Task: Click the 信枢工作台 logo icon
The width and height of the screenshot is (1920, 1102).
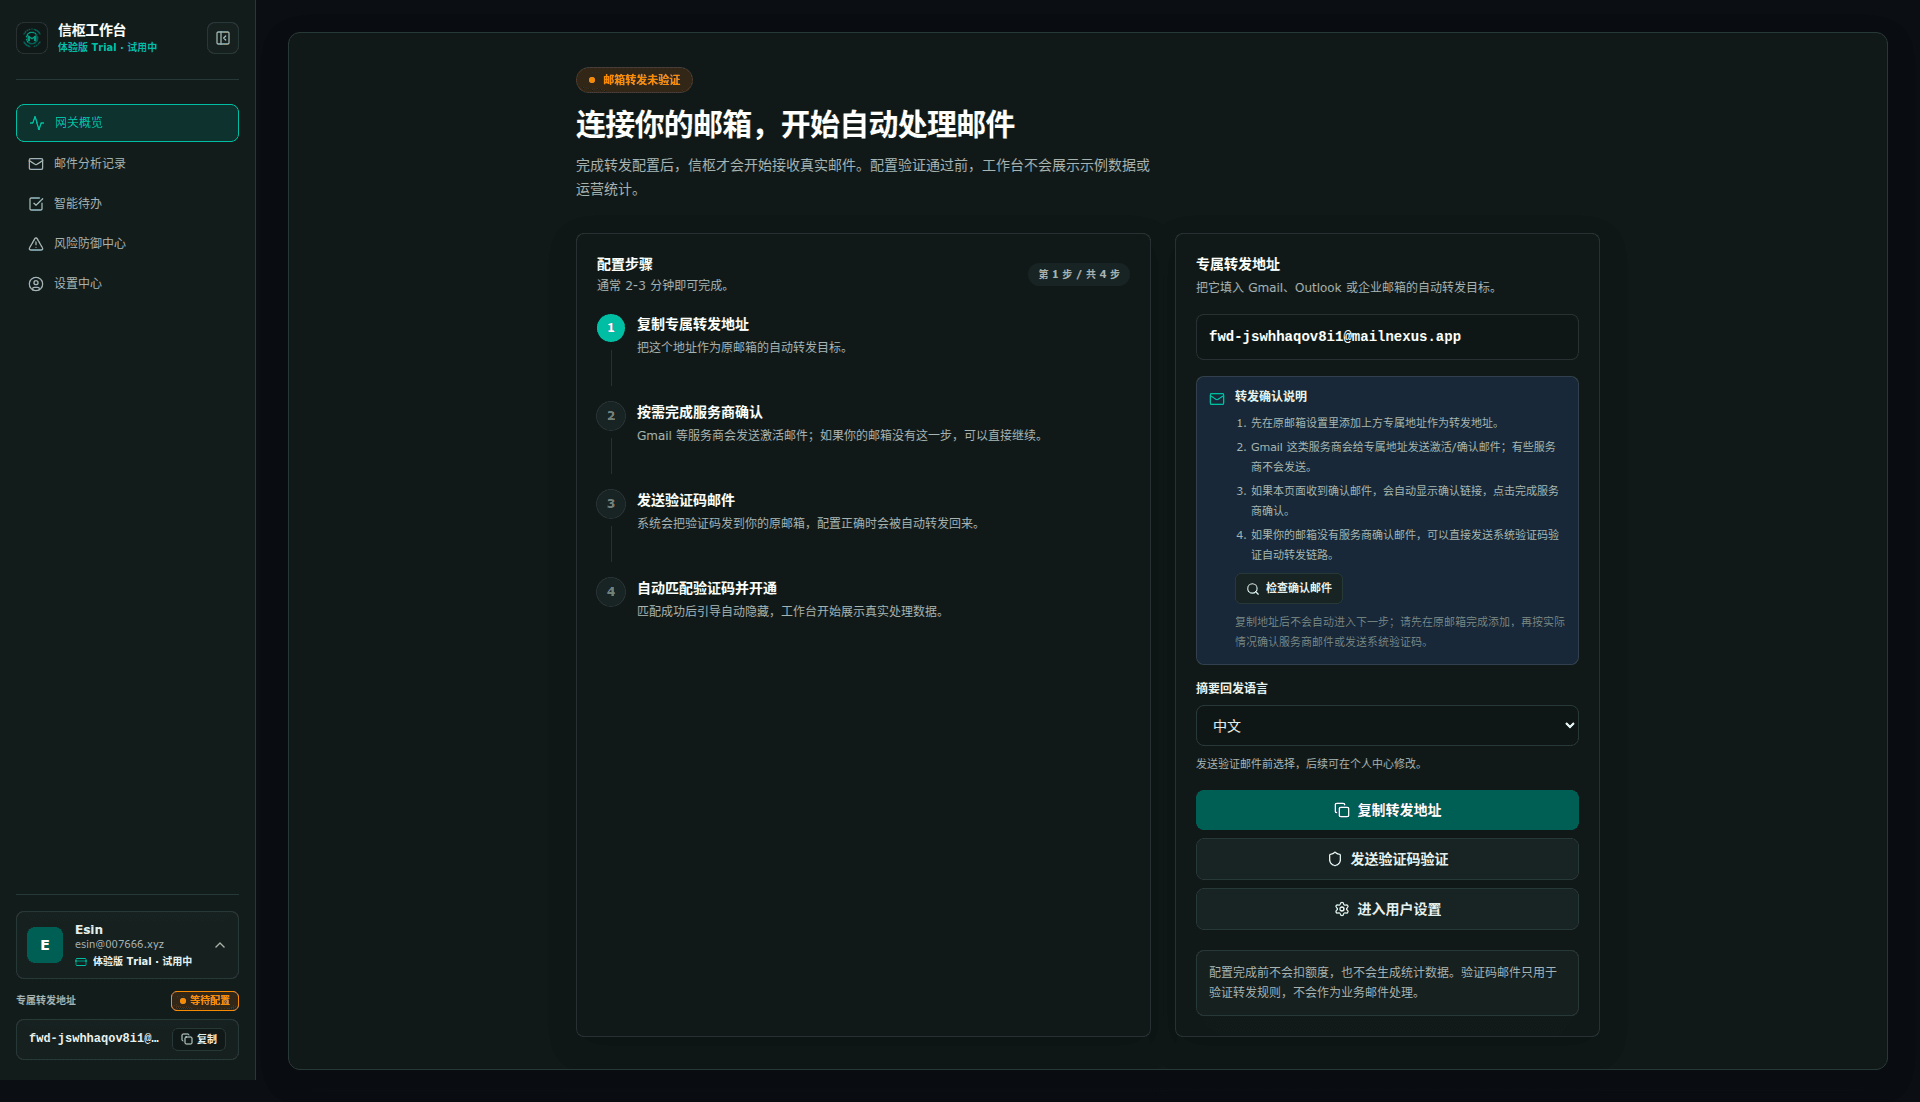Action: [x=32, y=38]
